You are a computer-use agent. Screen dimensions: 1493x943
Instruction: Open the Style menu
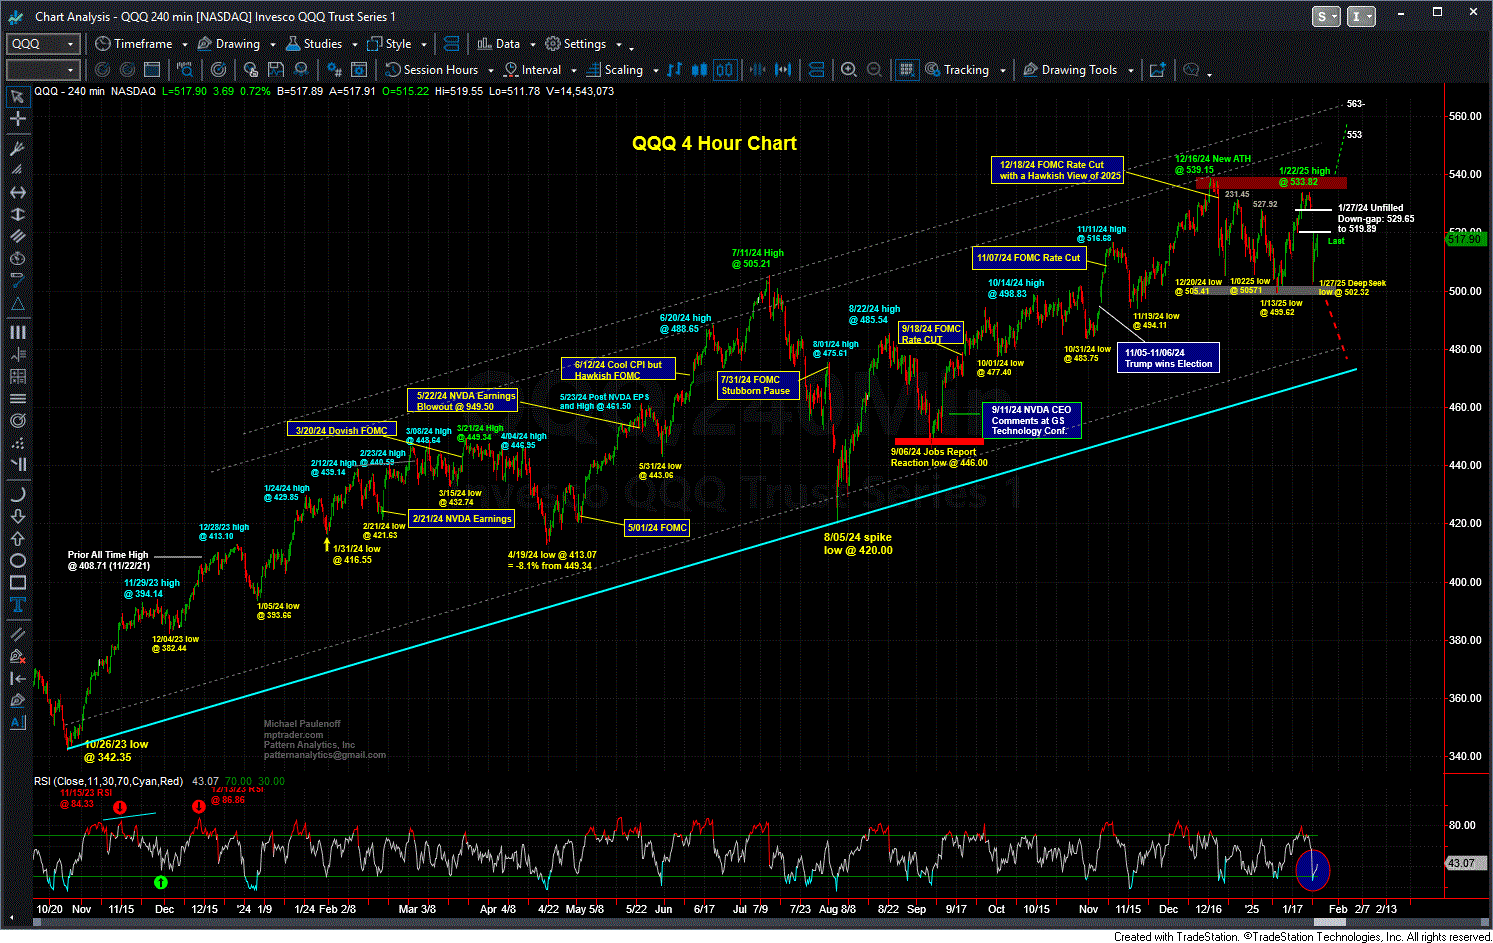coord(390,44)
